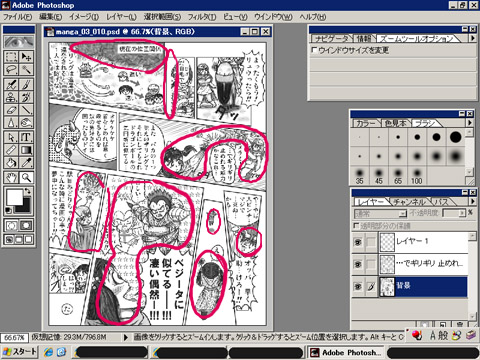This screenshot has width=480, height=360.
Task: Select the Eyedropper tool
Action: point(26,162)
